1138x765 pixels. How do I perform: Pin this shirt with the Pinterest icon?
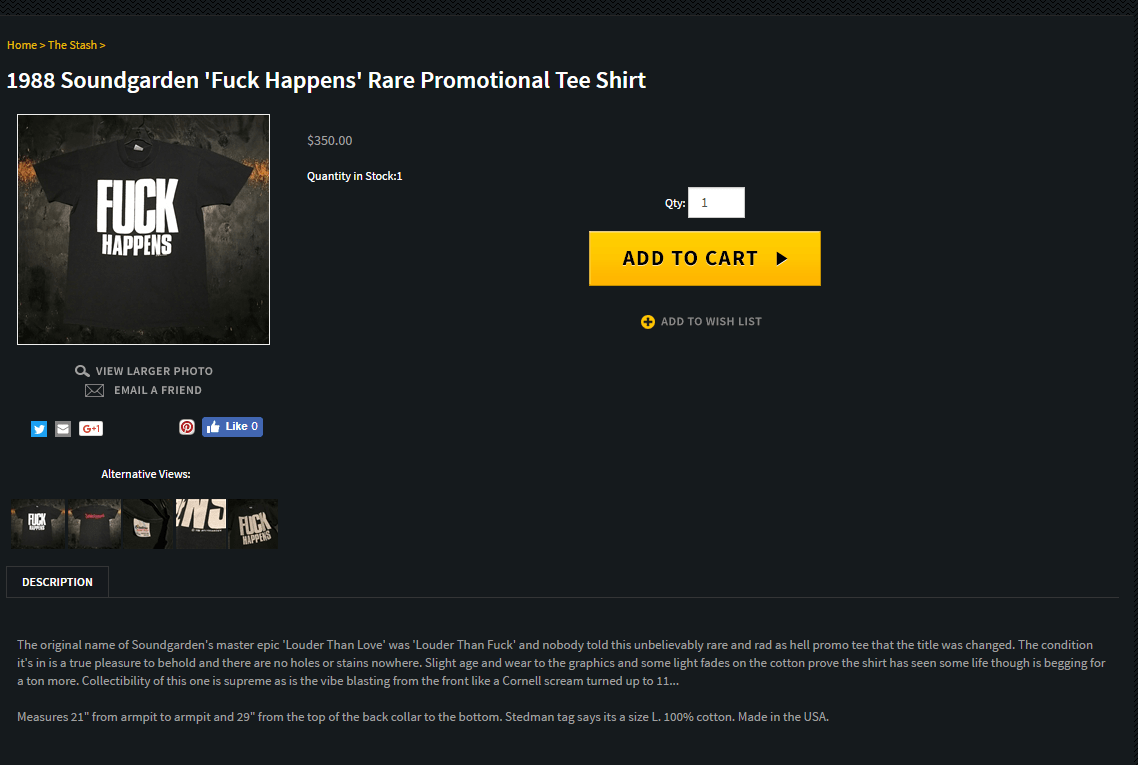187,427
